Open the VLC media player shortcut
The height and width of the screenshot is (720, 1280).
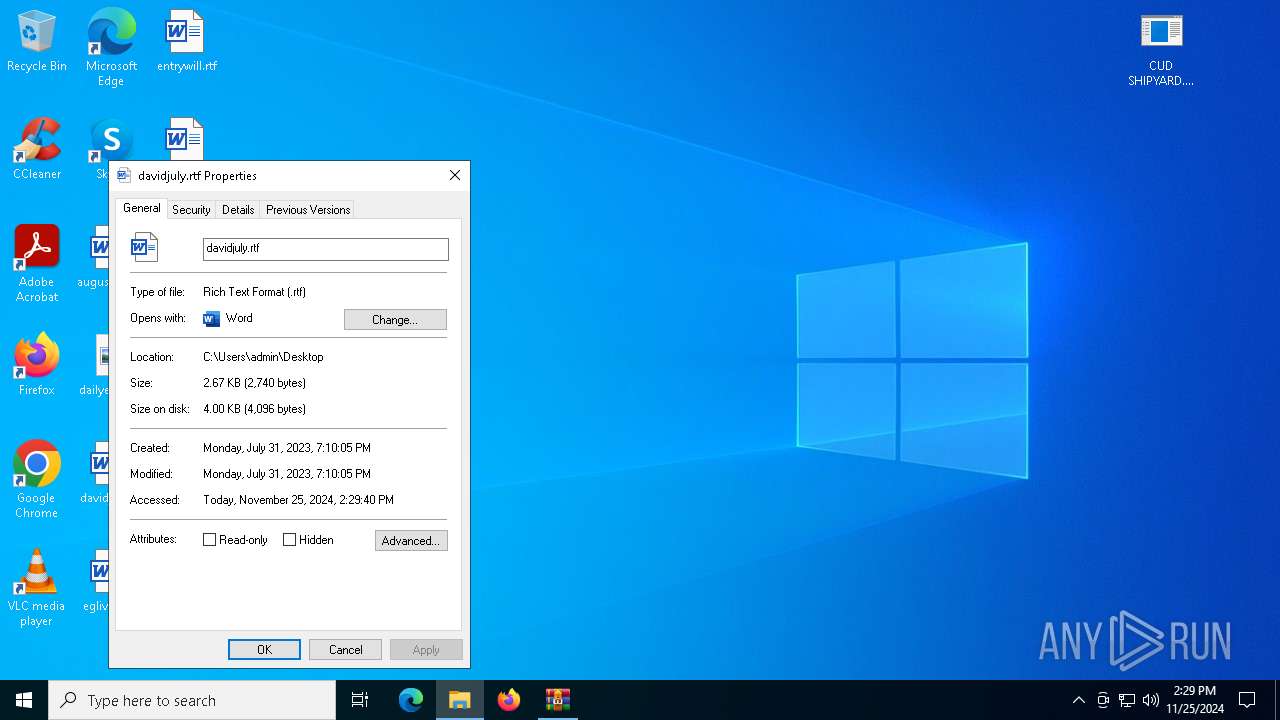tap(37, 588)
